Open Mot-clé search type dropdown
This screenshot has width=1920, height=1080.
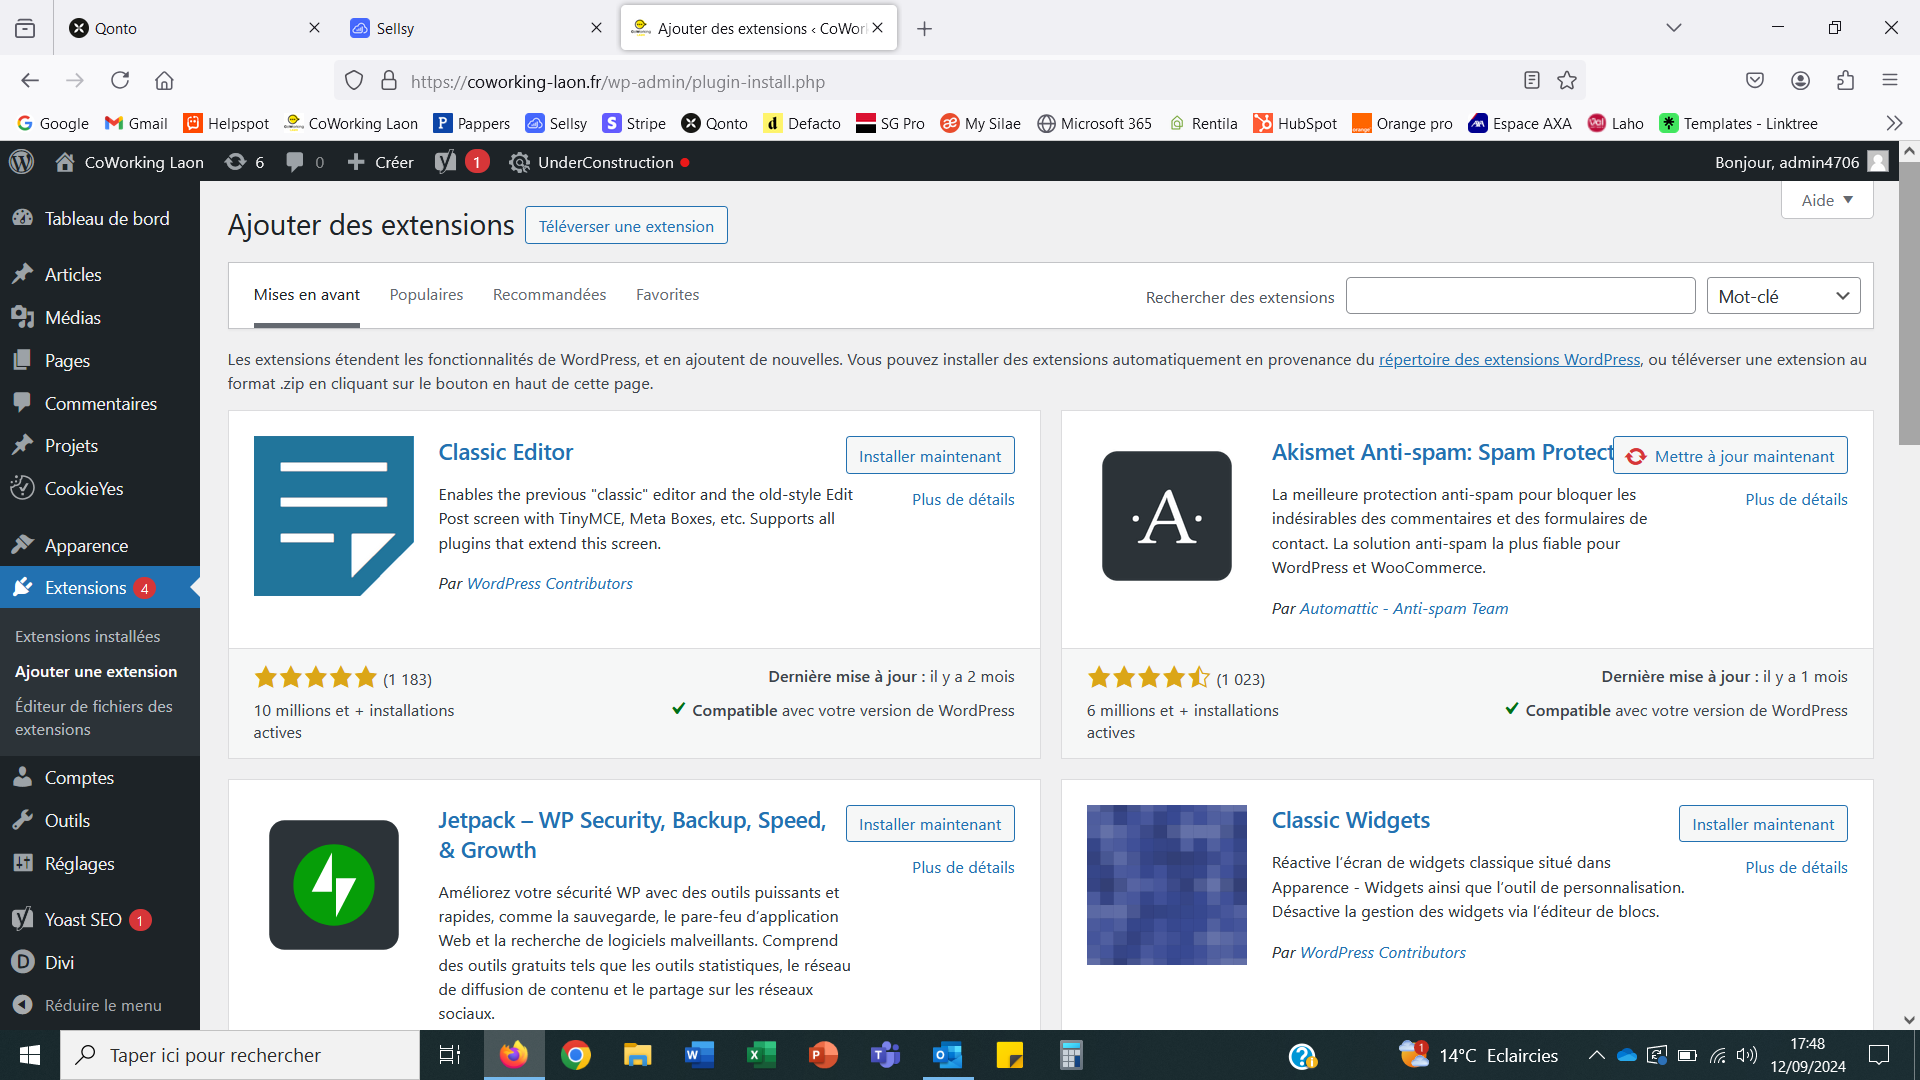tap(1783, 296)
